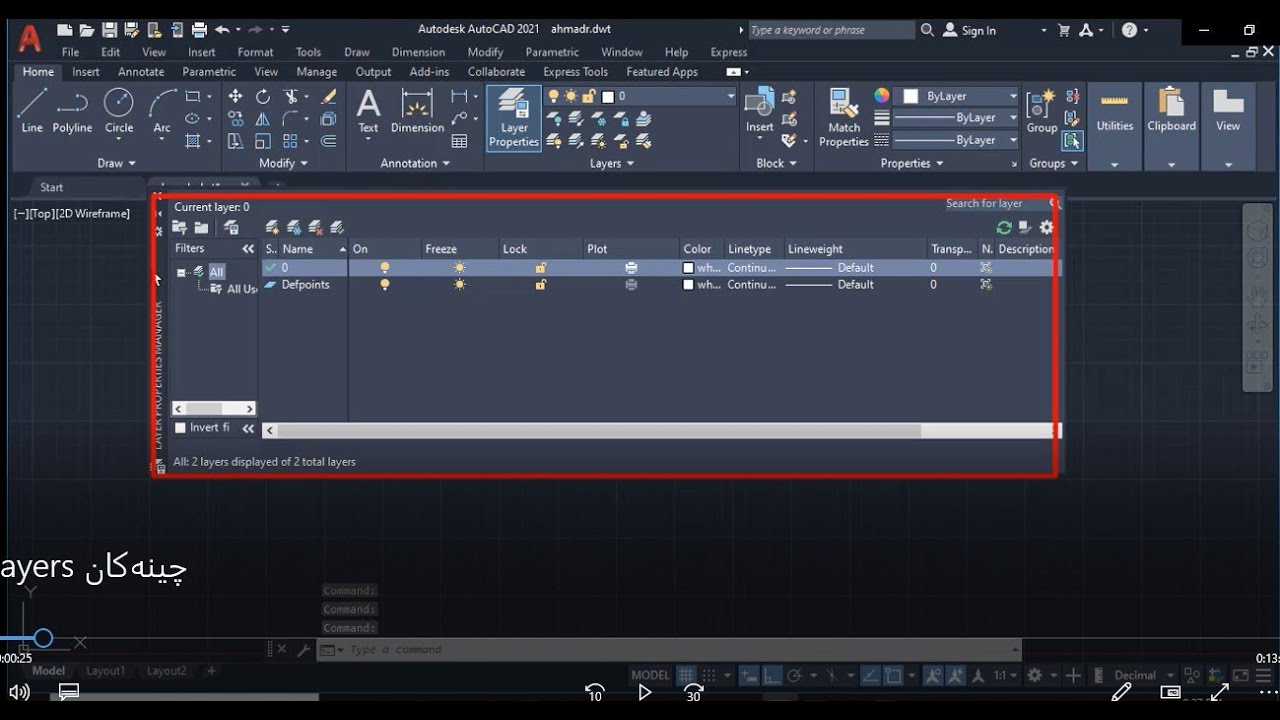Click the layer manager settings gear
Image resolution: width=1280 pixels, height=720 pixels.
click(1046, 228)
